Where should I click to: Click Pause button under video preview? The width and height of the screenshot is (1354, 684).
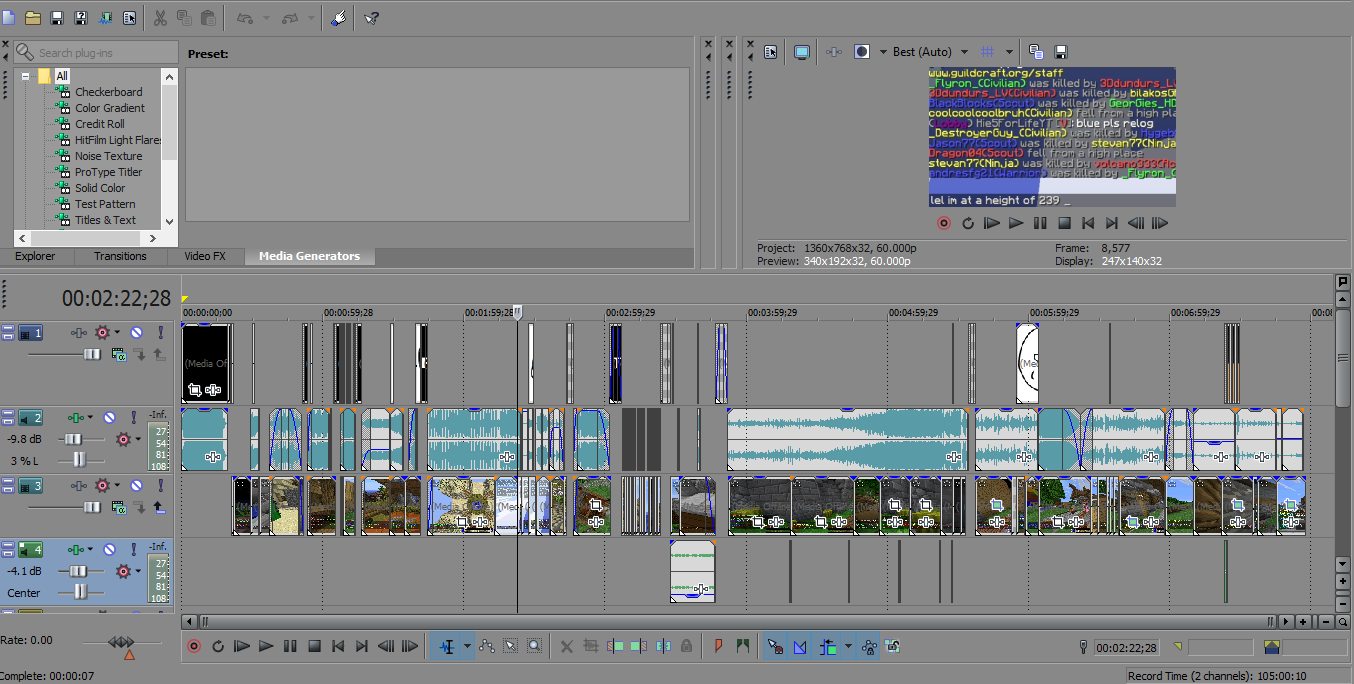1040,223
